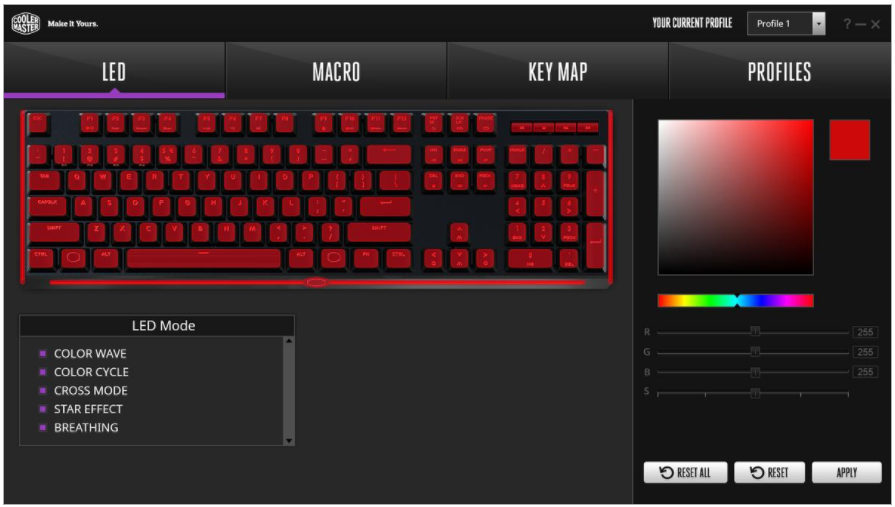Click the red value input field

pyautogui.click(x=865, y=332)
